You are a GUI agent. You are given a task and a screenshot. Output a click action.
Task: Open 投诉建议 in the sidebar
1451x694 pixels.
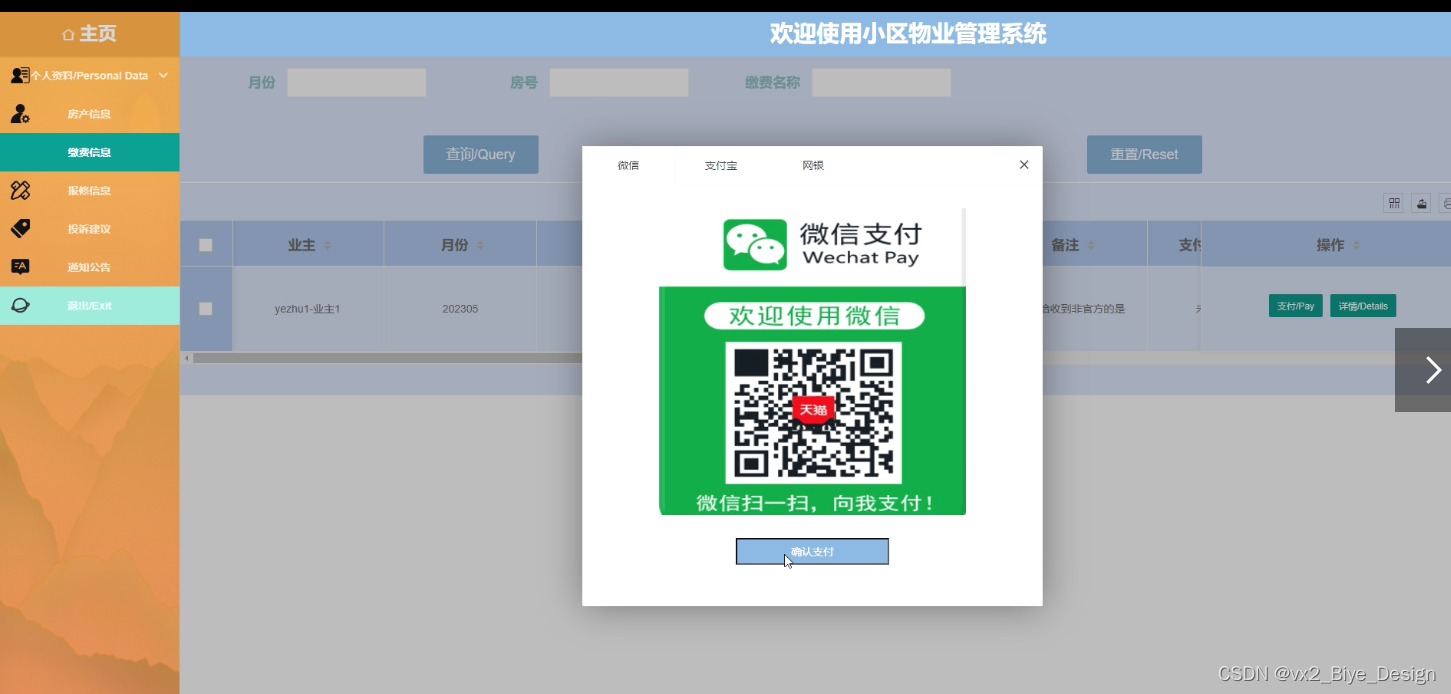click(89, 229)
